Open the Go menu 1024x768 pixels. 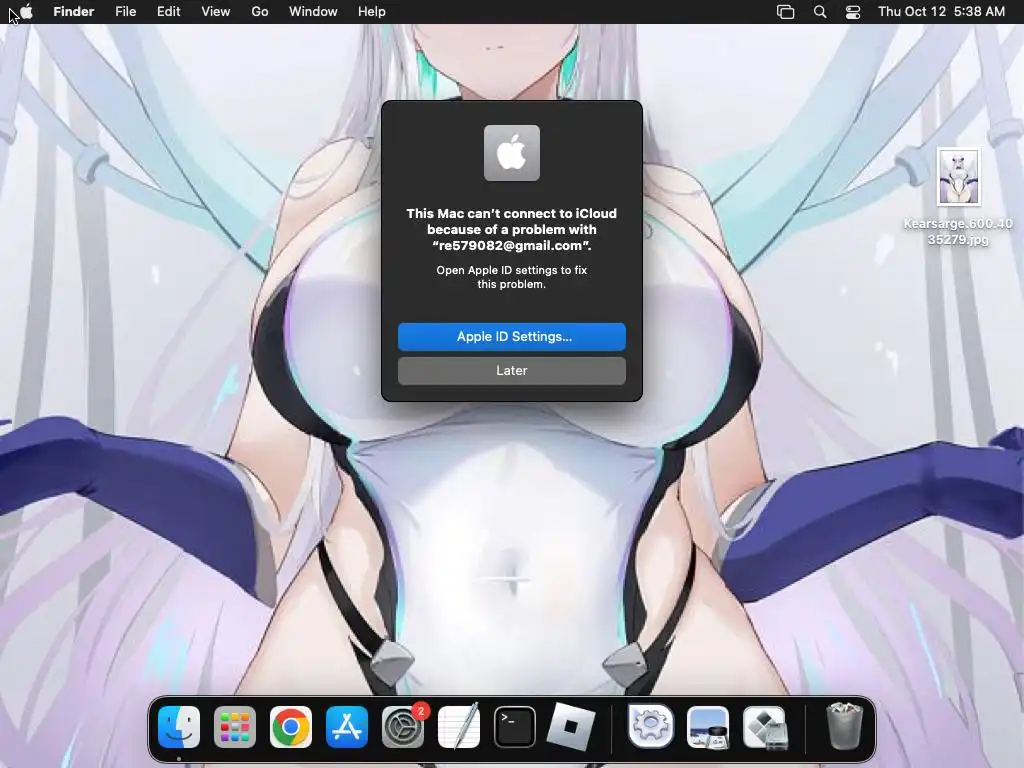pyautogui.click(x=260, y=12)
